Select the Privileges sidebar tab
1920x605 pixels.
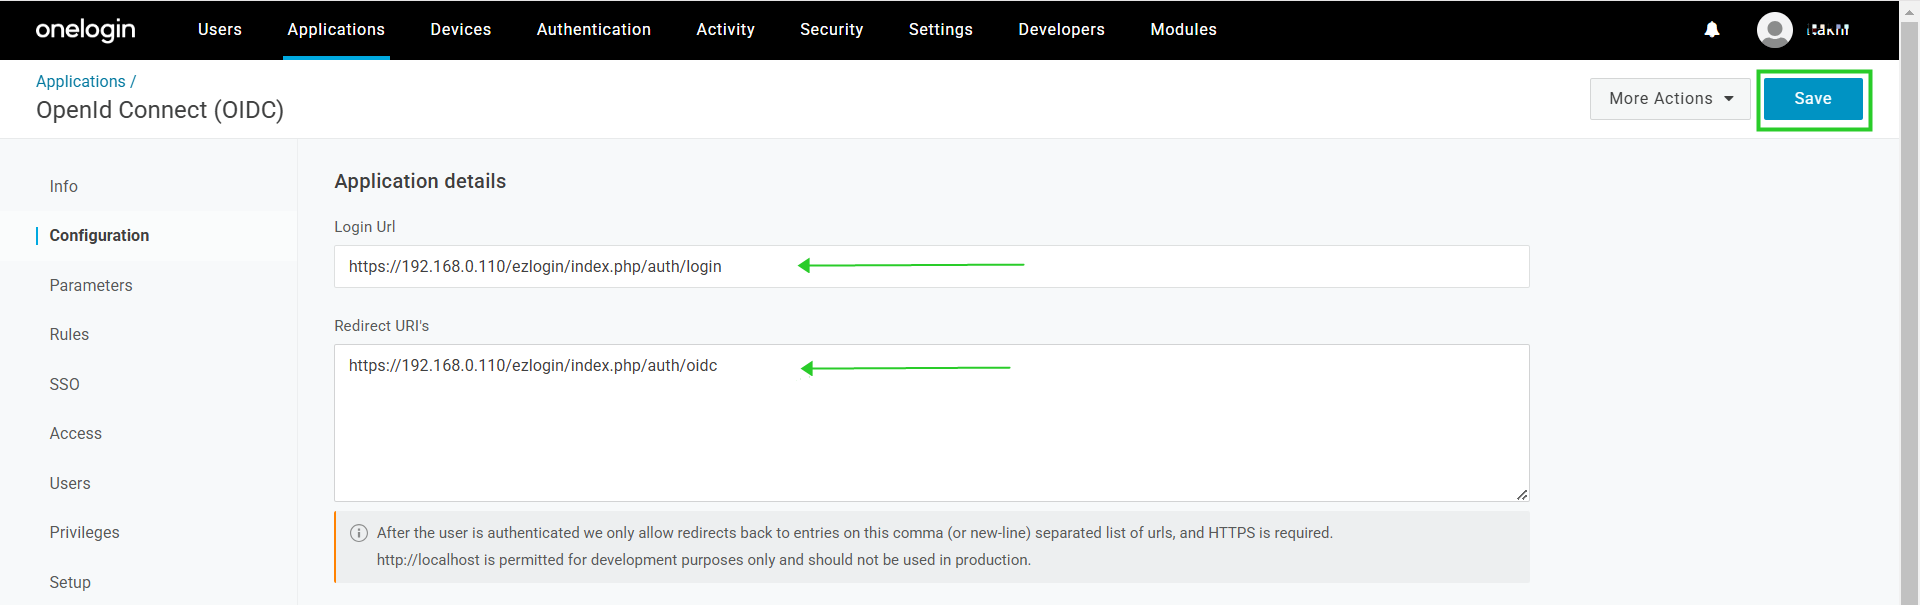click(85, 533)
